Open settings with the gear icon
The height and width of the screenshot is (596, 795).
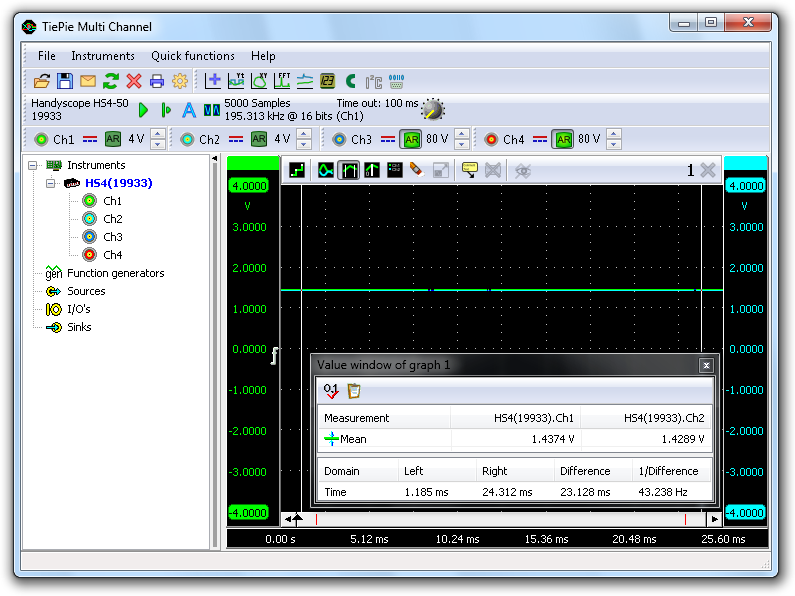[x=179, y=81]
